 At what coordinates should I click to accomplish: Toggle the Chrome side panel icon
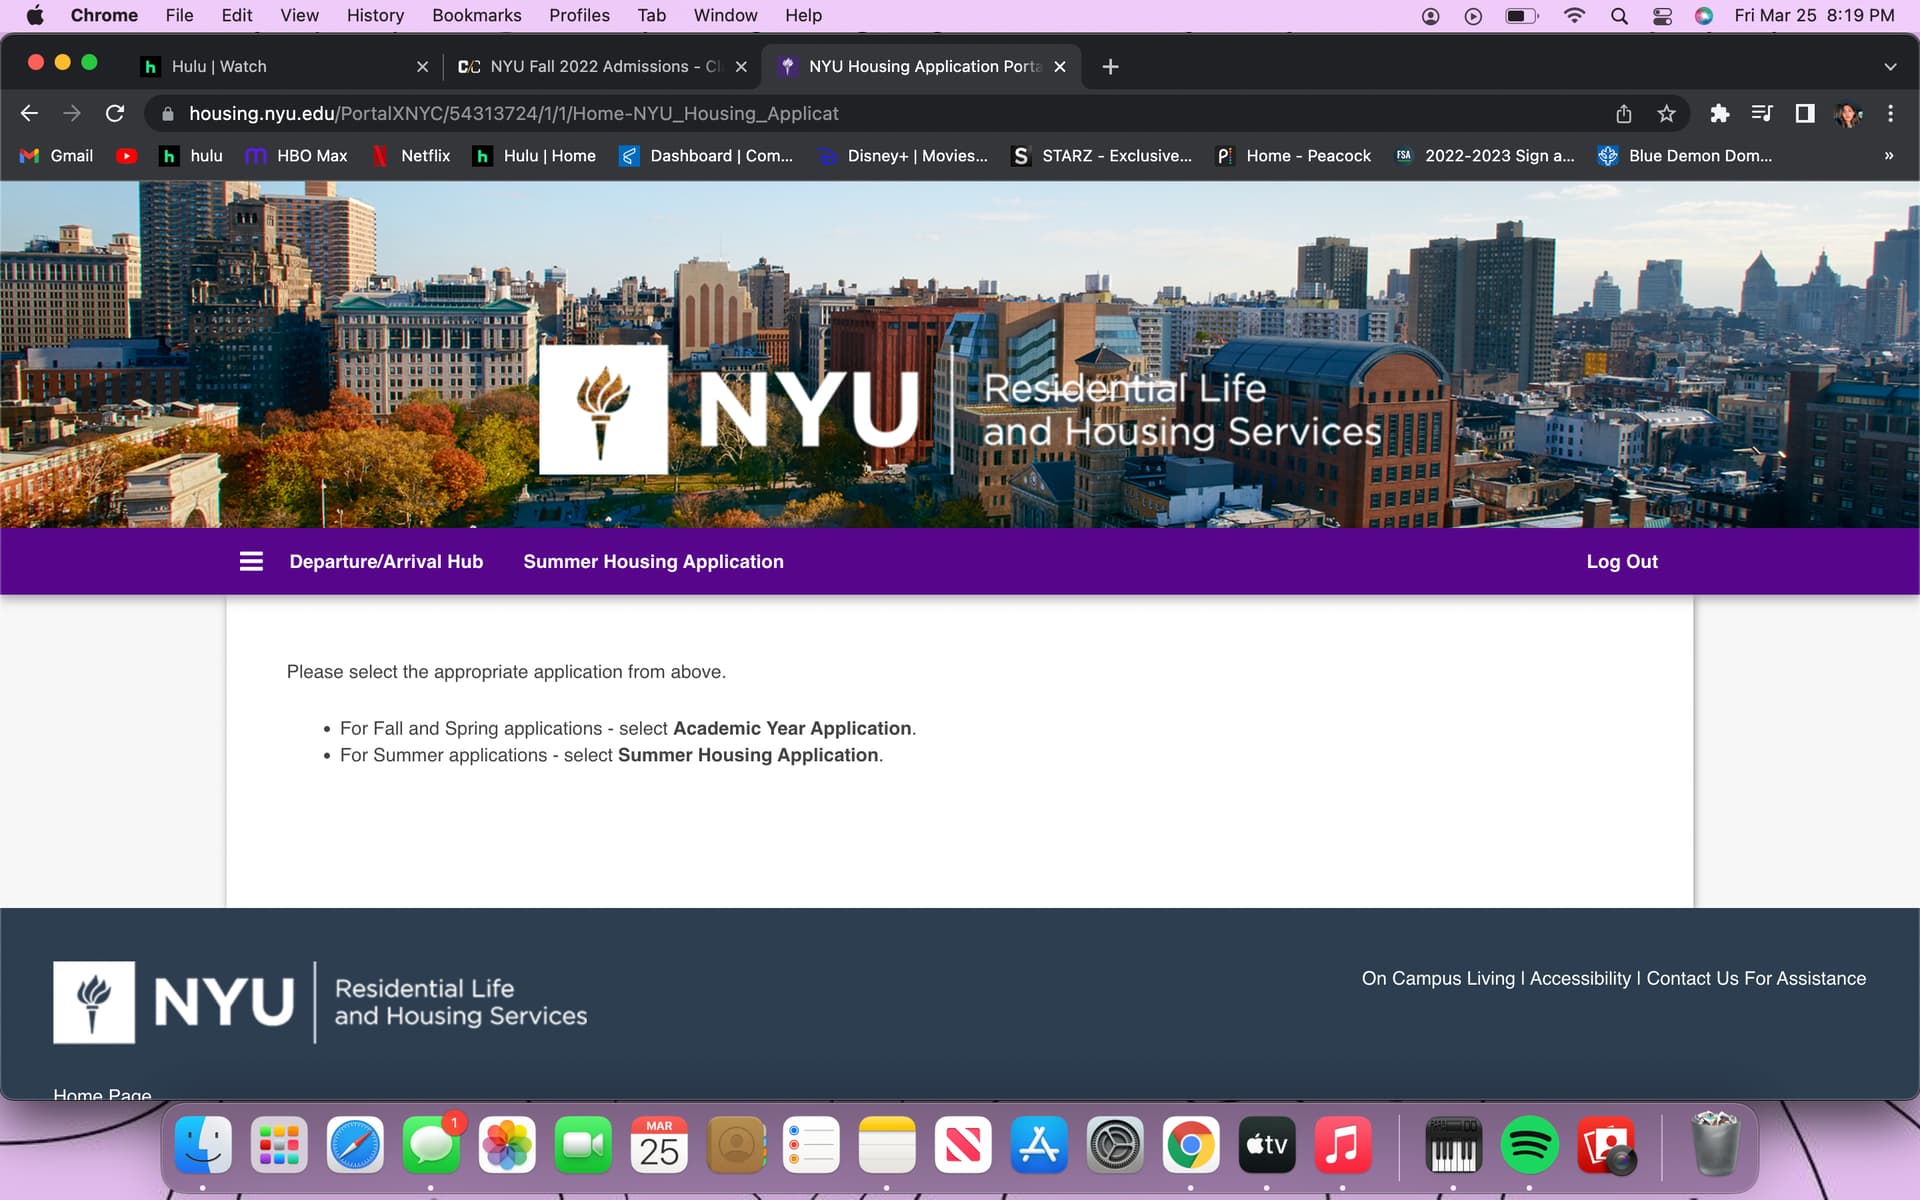[1804, 113]
